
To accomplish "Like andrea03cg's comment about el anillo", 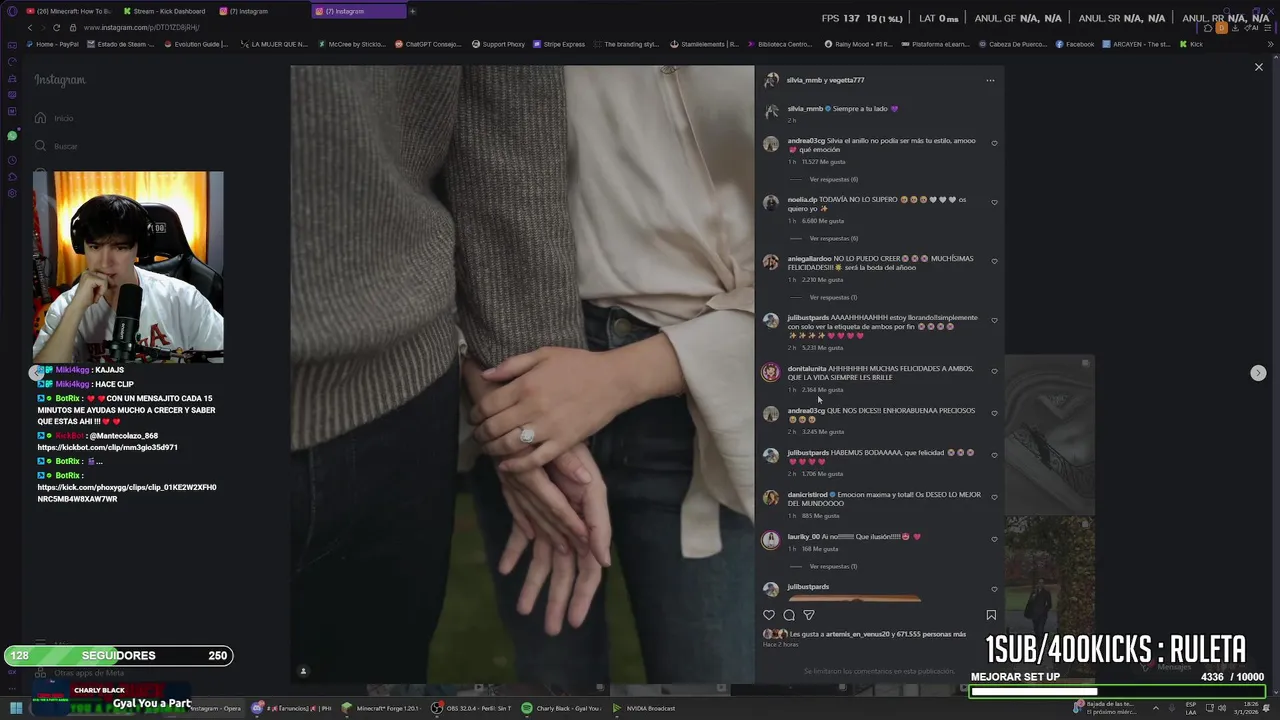I will pyautogui.click(x=994, y=143).
